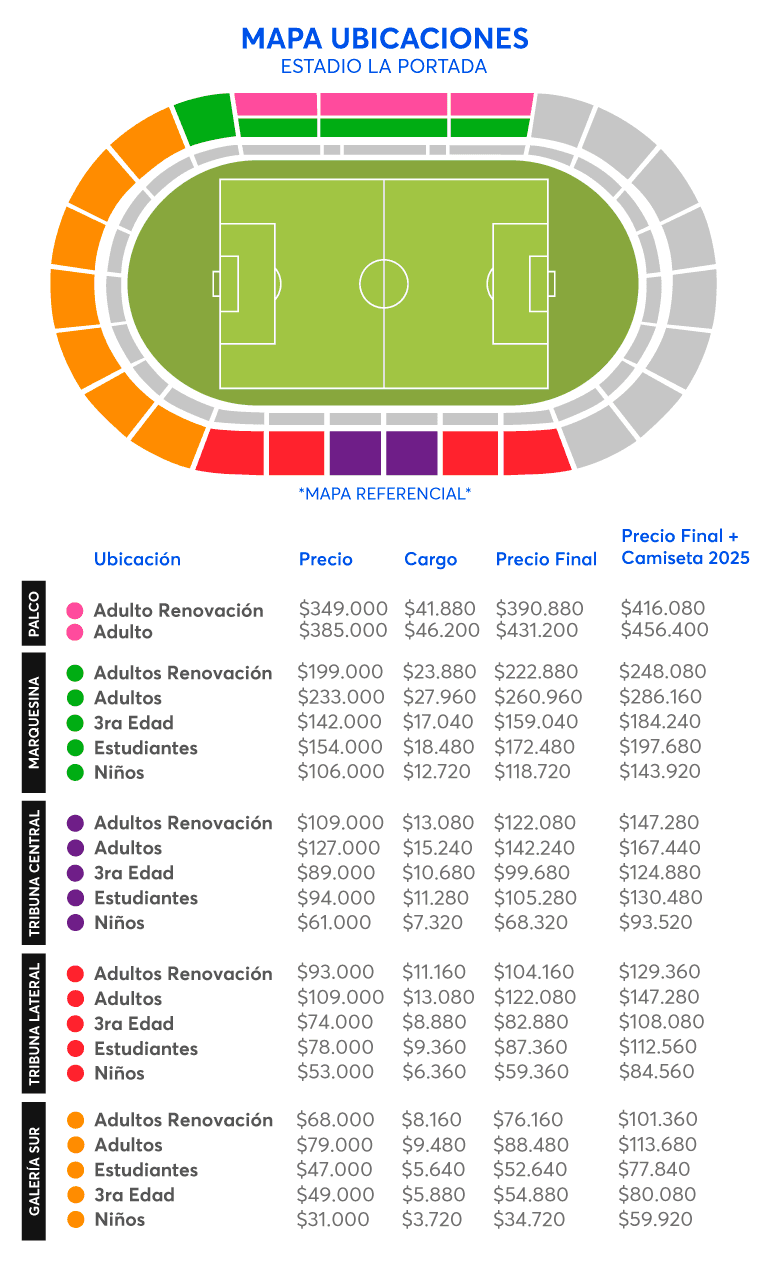Click the middle pink Palco block on the stadium map
Viewport: 768px width, 1266px height.
pos(384,104)
